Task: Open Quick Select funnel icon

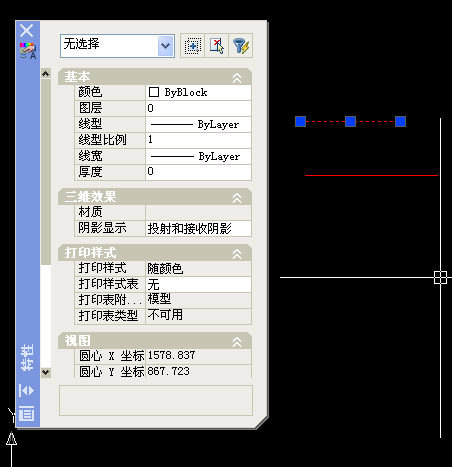Action: point(241,46)
